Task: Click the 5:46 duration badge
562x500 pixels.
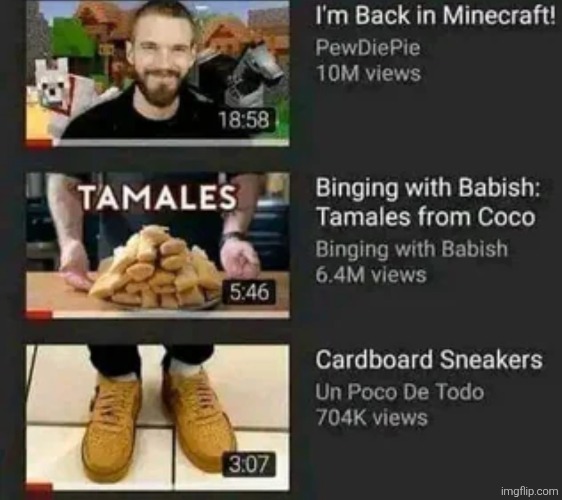Action: 249,291
